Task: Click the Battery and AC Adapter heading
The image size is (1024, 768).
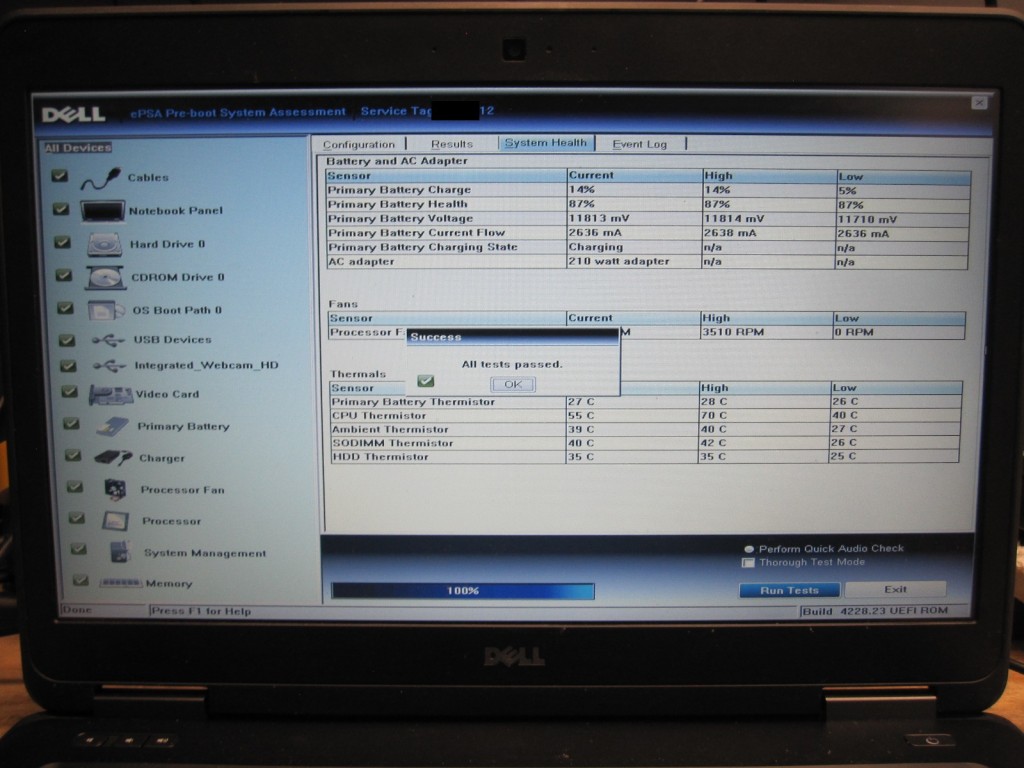Action: [x=397, y=161]
